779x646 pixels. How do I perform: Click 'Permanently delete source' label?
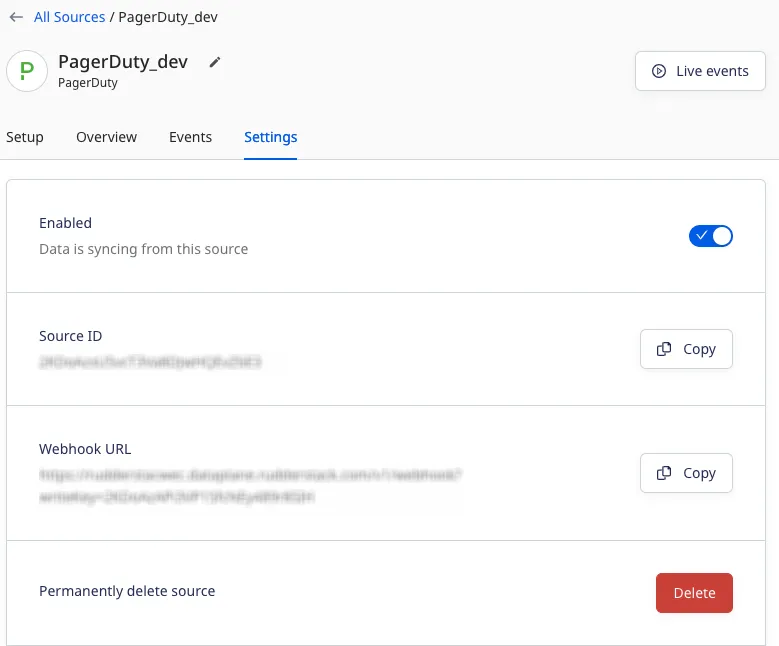tap(127, 591)
